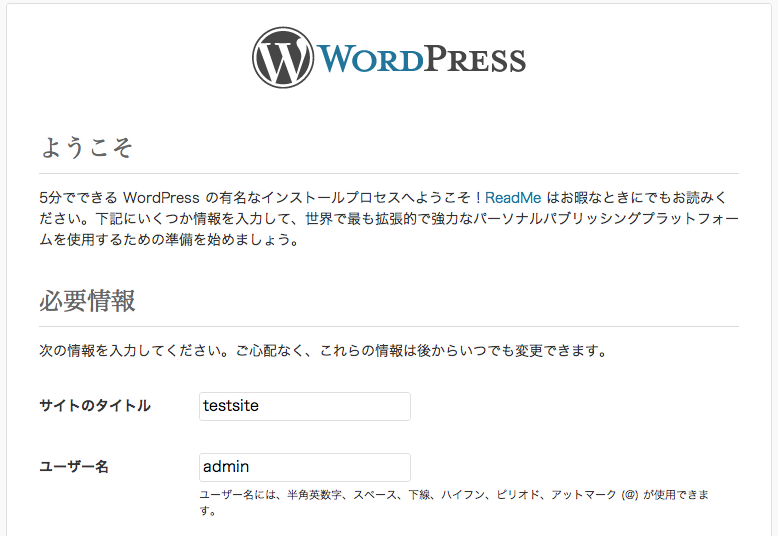Click the username field containing admin
Image resolution: width=778 pixels, height=536 pixels.
(305, 467)
